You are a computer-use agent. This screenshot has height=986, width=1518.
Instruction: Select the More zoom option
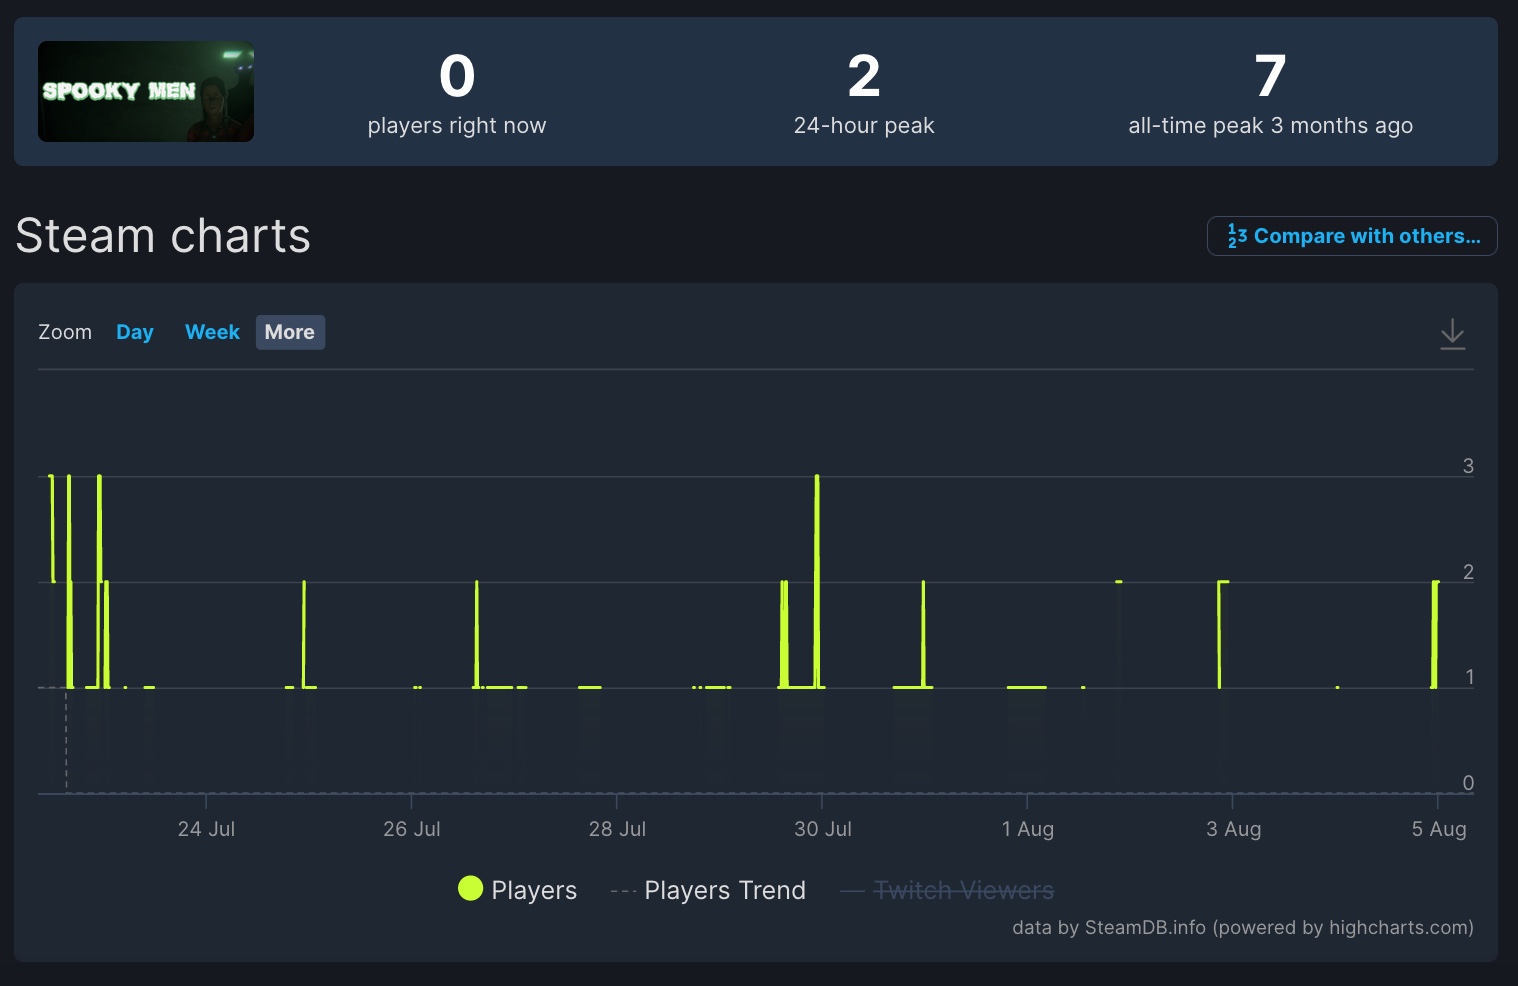pos(290,332)
